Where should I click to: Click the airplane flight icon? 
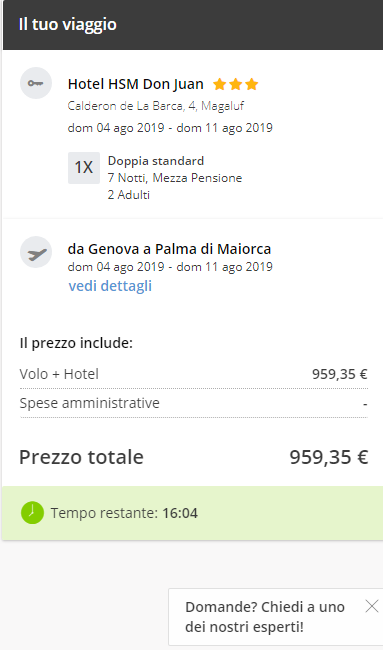click(x=36, y=252)
